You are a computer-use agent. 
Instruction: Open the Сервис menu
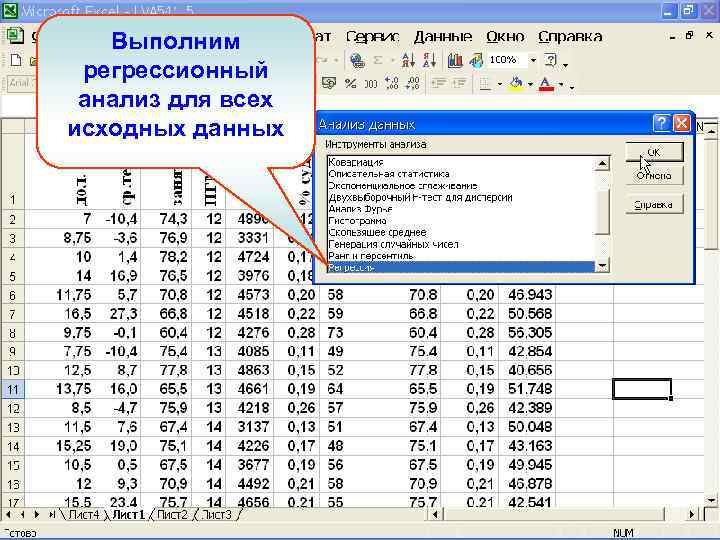(372, 36)
